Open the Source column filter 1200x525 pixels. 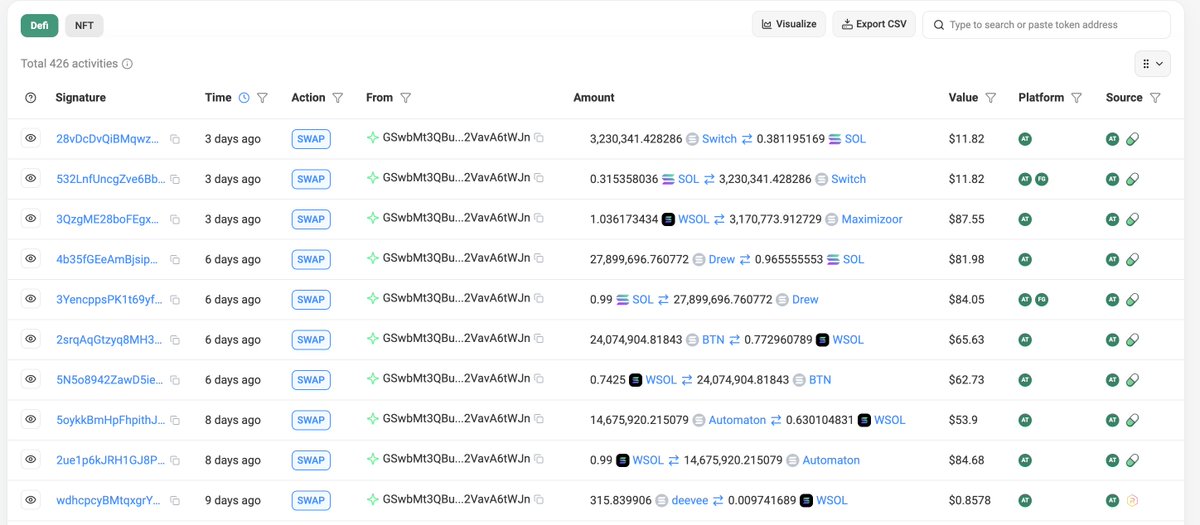coord(1155,98)
